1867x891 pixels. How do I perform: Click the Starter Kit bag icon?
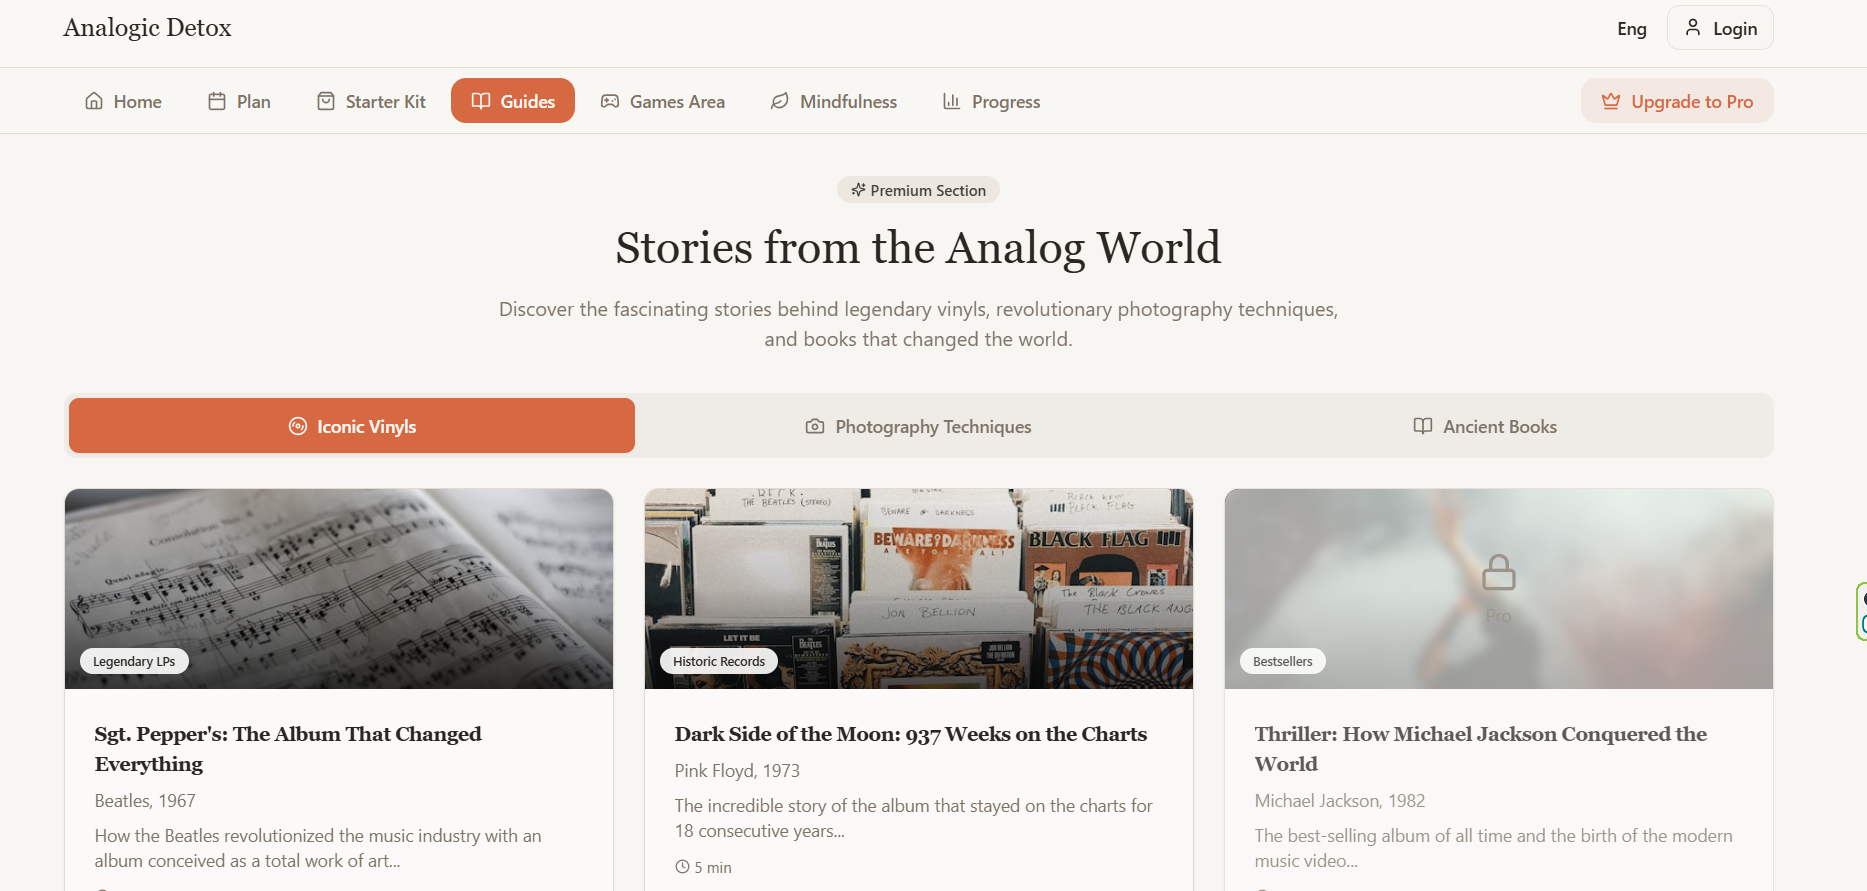pyautogui.click(x=326, y=101)
